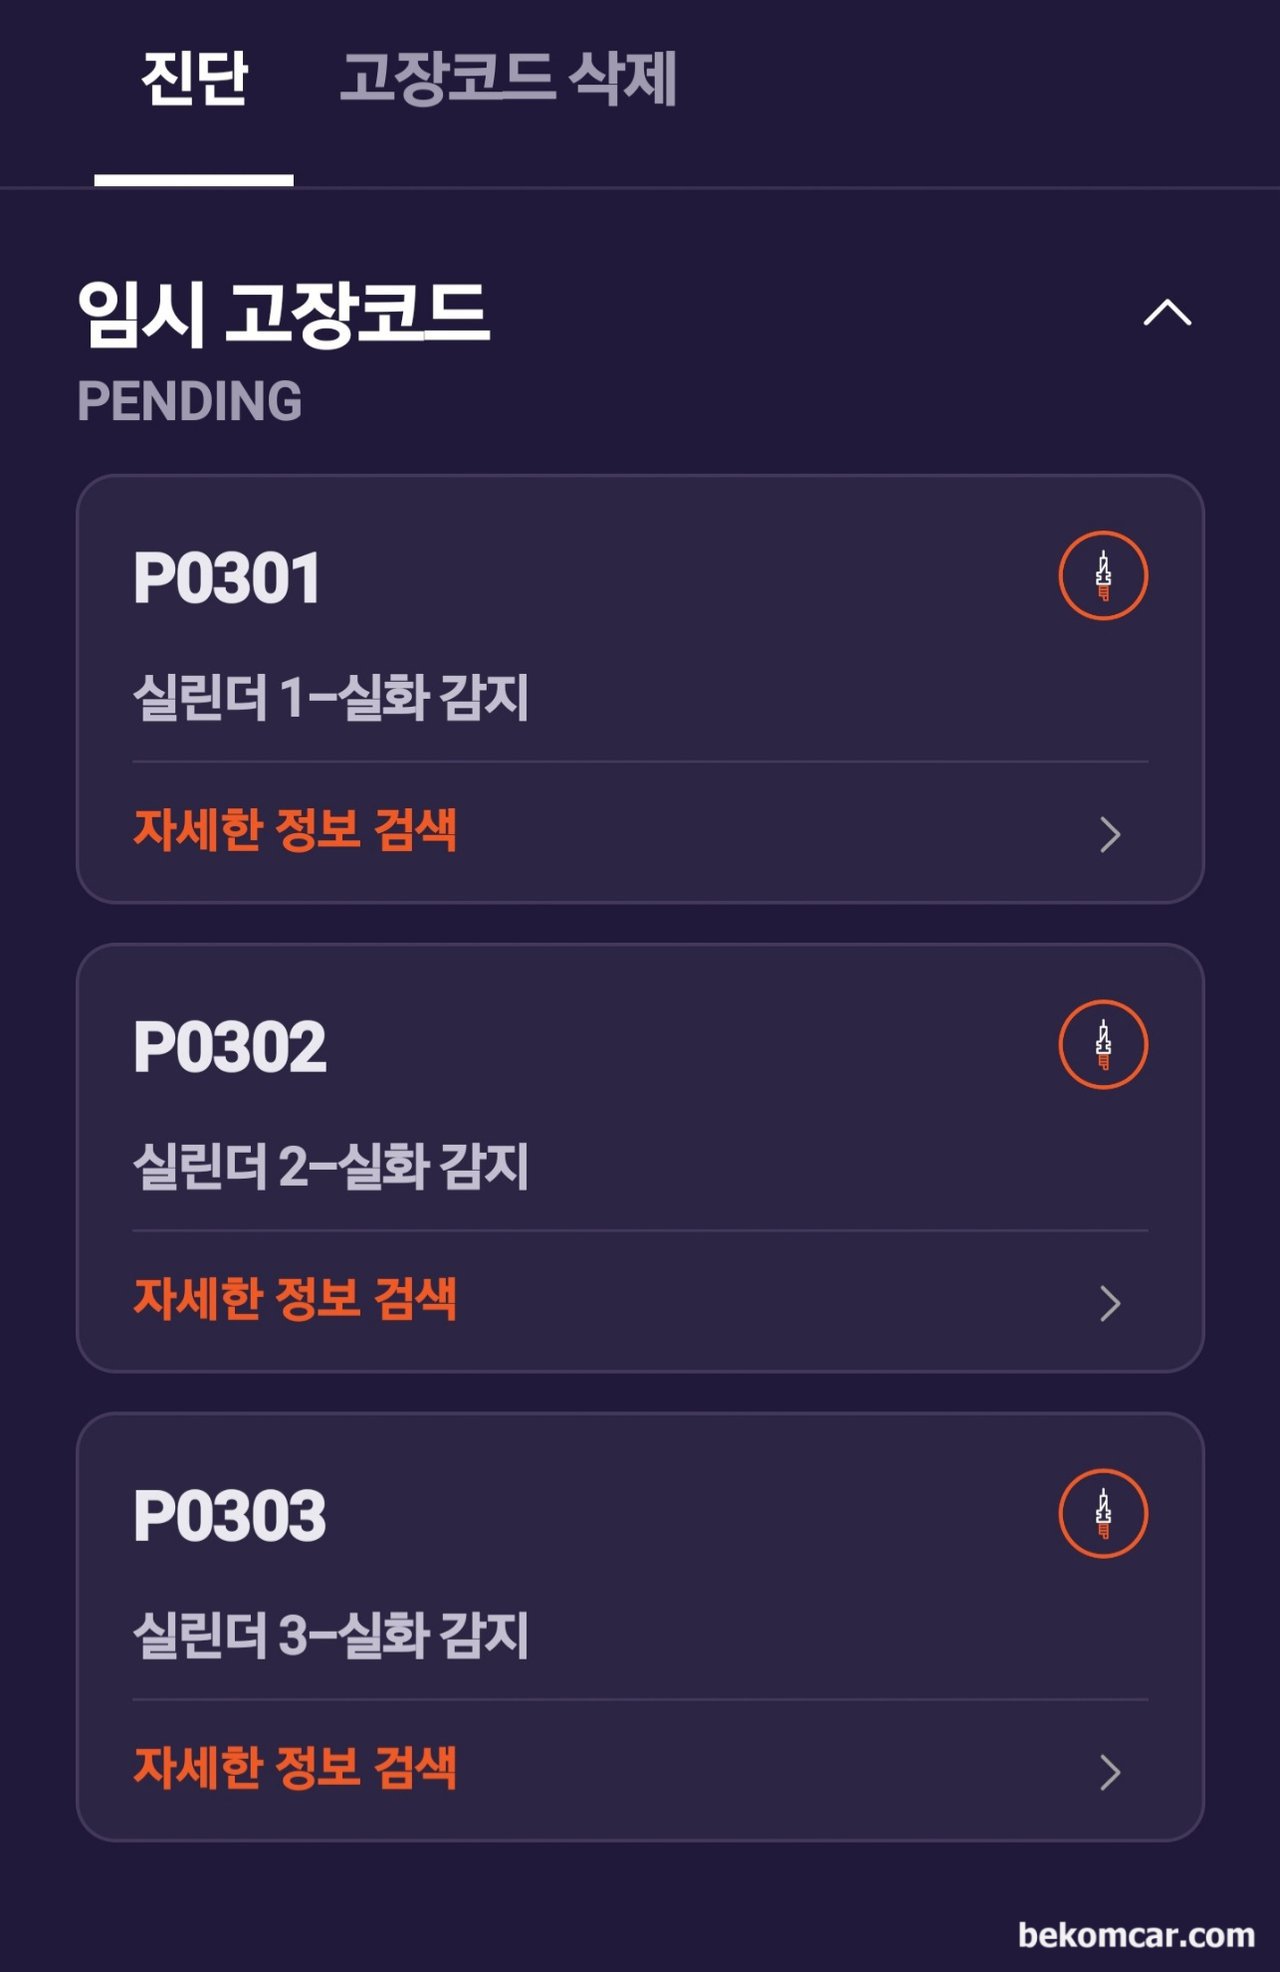Viewport: 1280px width, 1972px height.
Task: Click the 실린더 1-실화 감지 description
Action: 331,697
